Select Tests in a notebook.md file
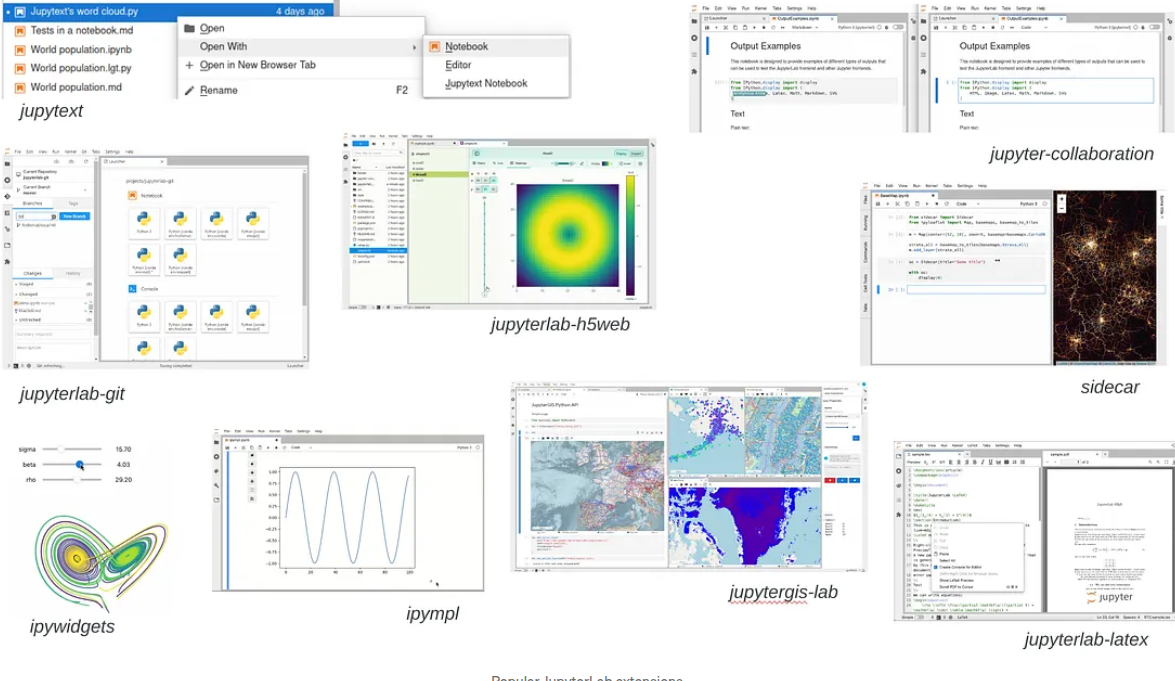Screen dimensions: 1175x681 (81, 31)
